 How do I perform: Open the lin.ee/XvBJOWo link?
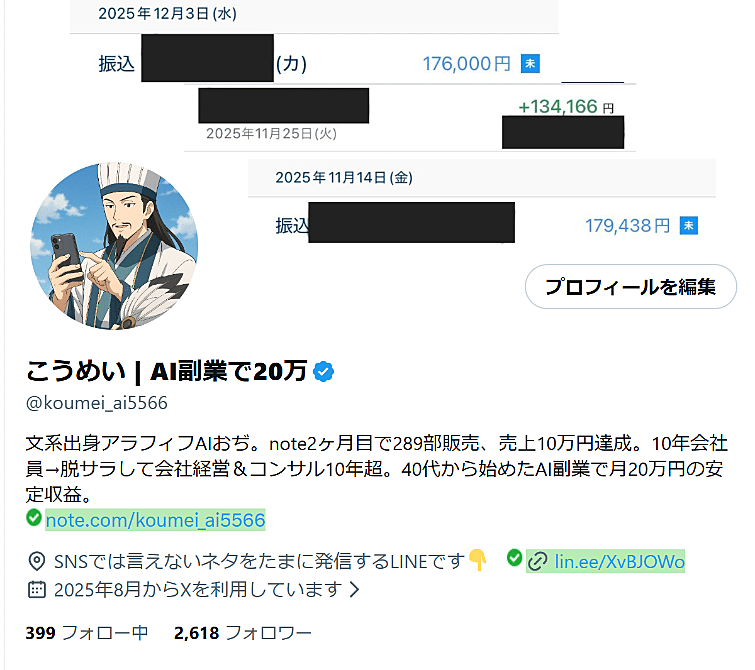(619, 562)
